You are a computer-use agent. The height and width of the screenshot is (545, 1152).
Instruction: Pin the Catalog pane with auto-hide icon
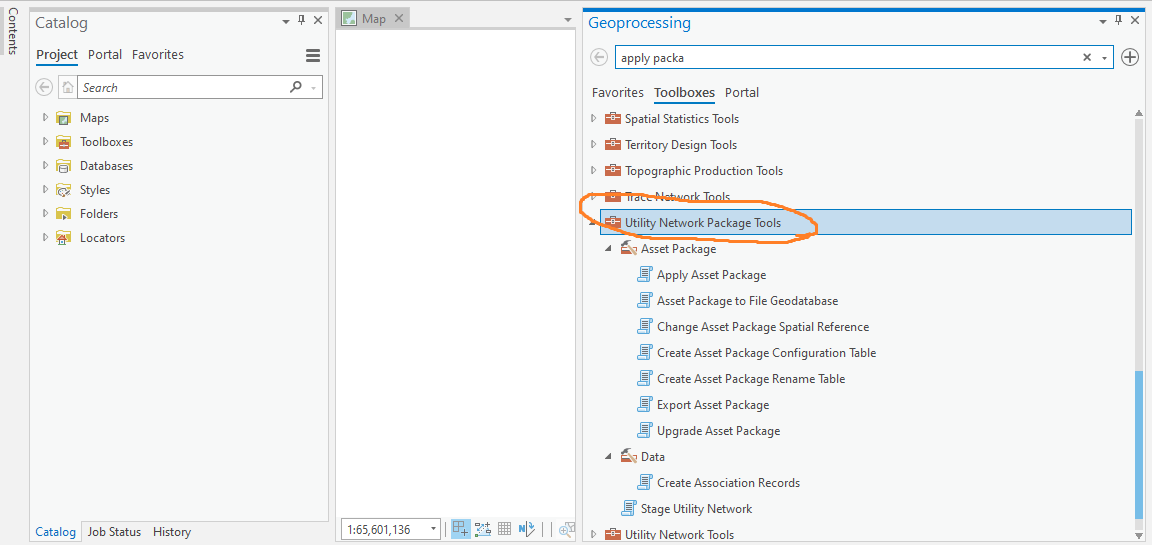301,21
